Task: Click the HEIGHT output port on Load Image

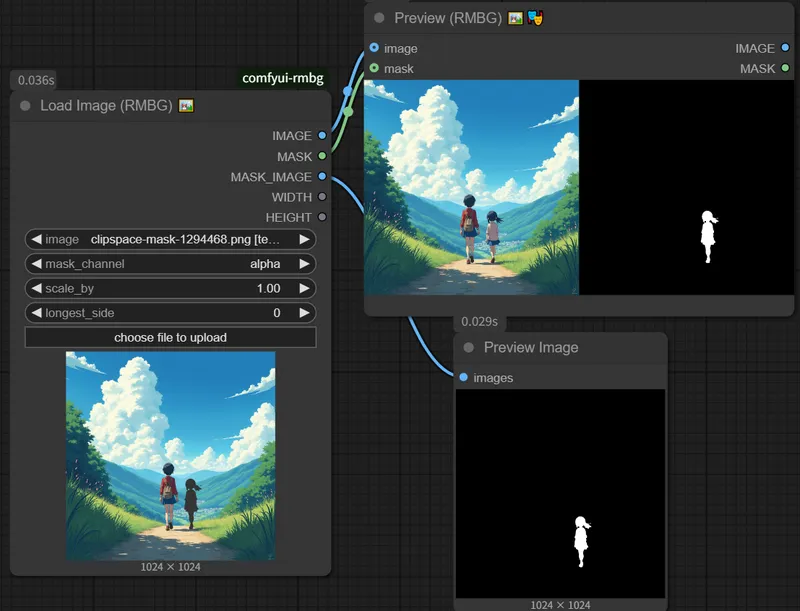Action: 322,217
